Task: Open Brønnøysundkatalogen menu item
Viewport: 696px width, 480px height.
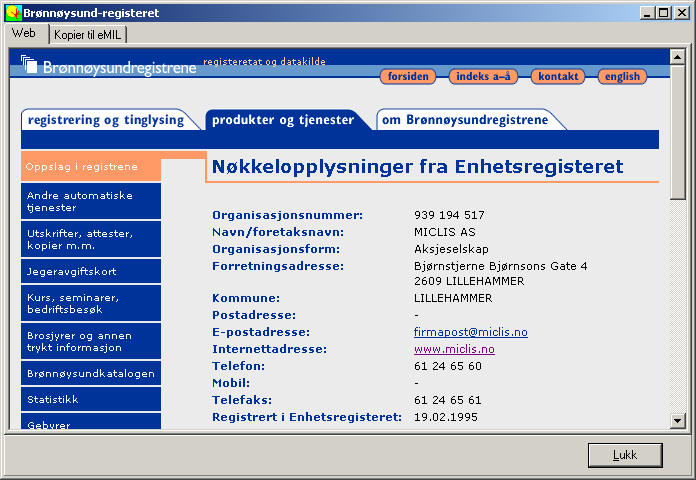Action: pyautogui.click(x=91, y=373)
